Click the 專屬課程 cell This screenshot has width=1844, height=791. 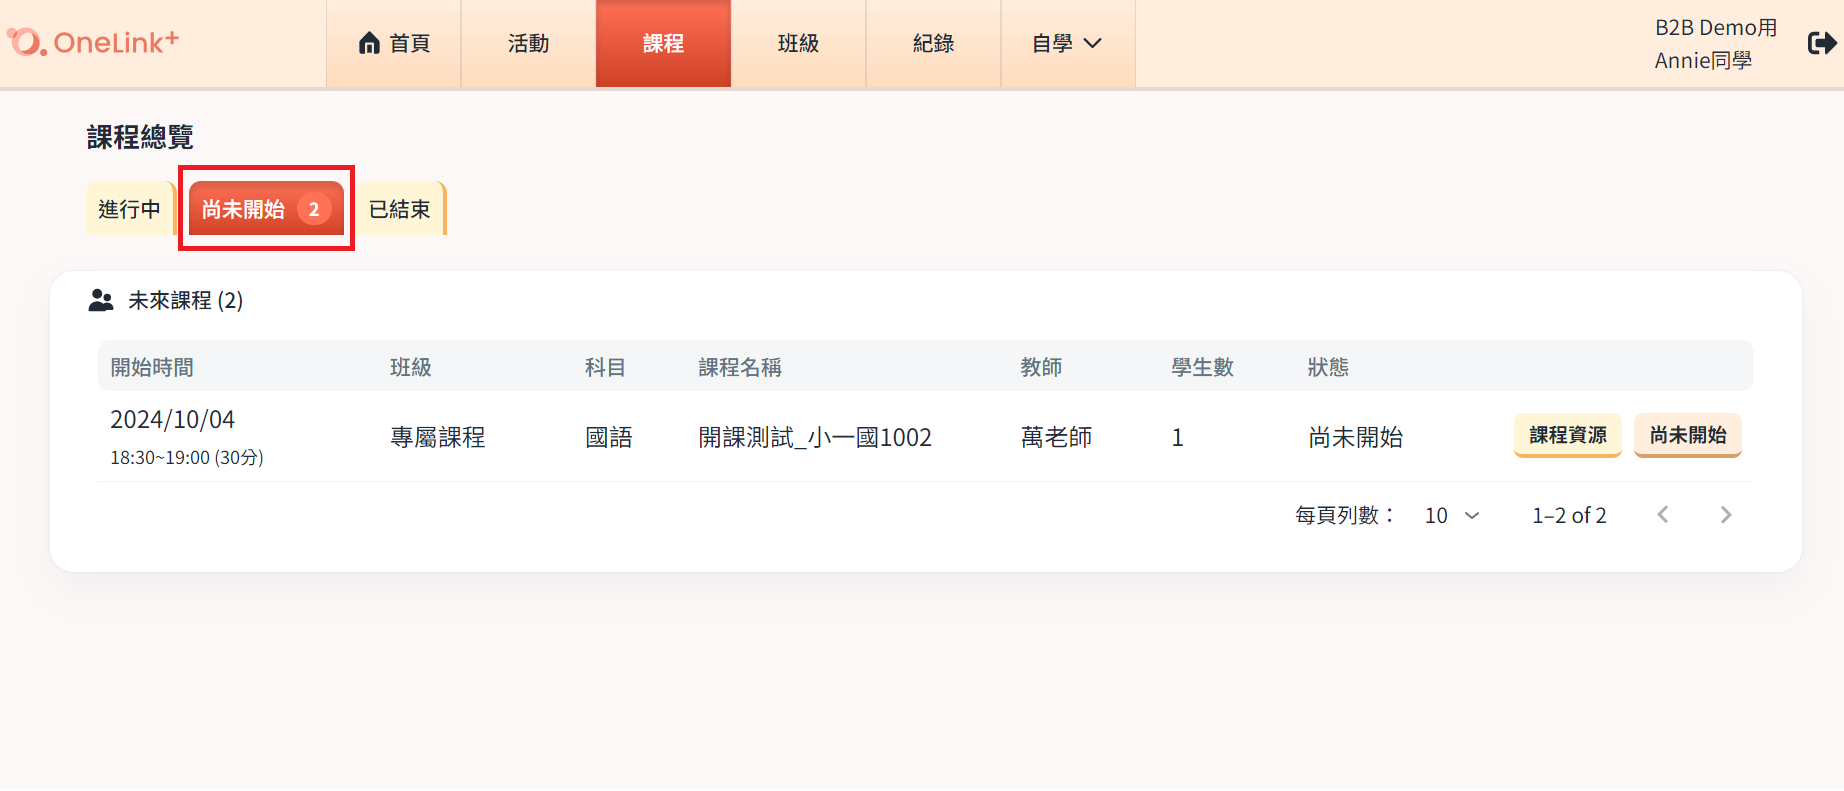pos(438,437)
